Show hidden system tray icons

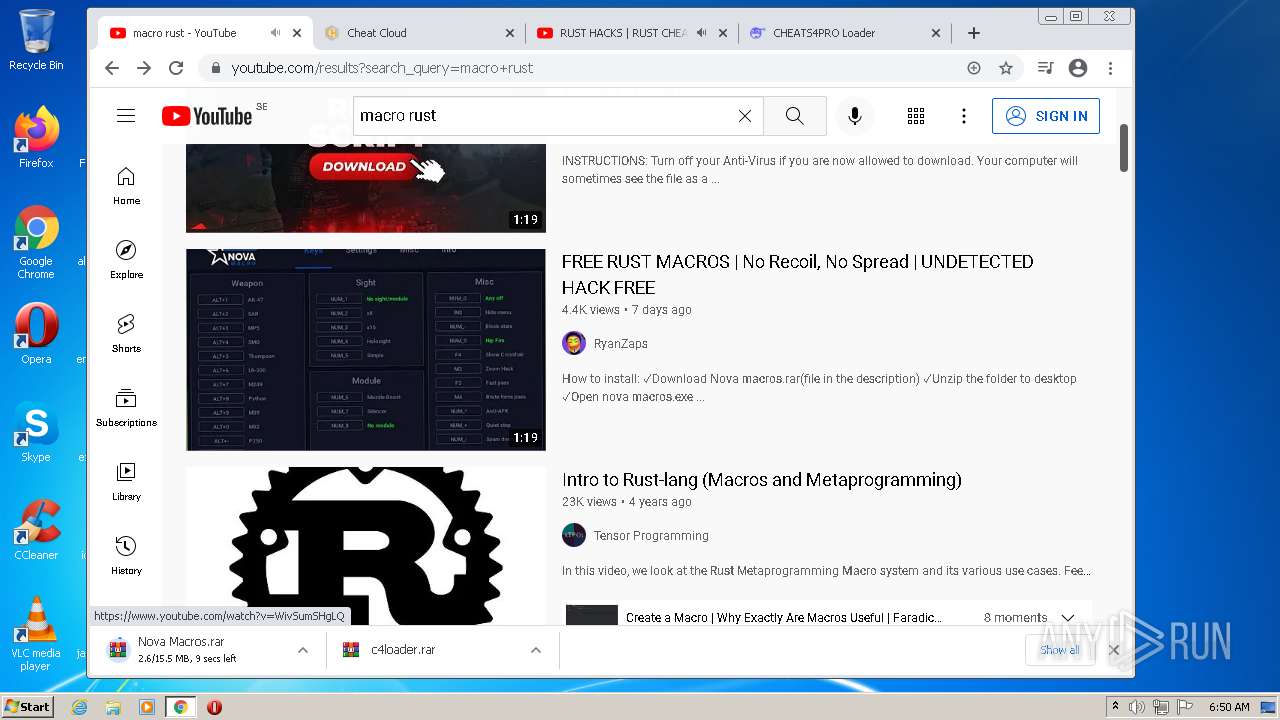click(x=1116, y=707)
